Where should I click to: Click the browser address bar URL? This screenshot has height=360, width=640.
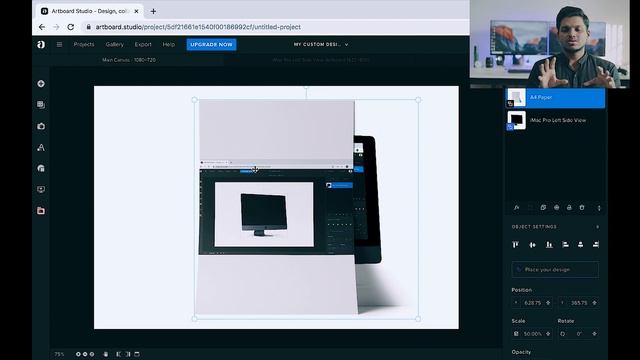click(198, 27)
